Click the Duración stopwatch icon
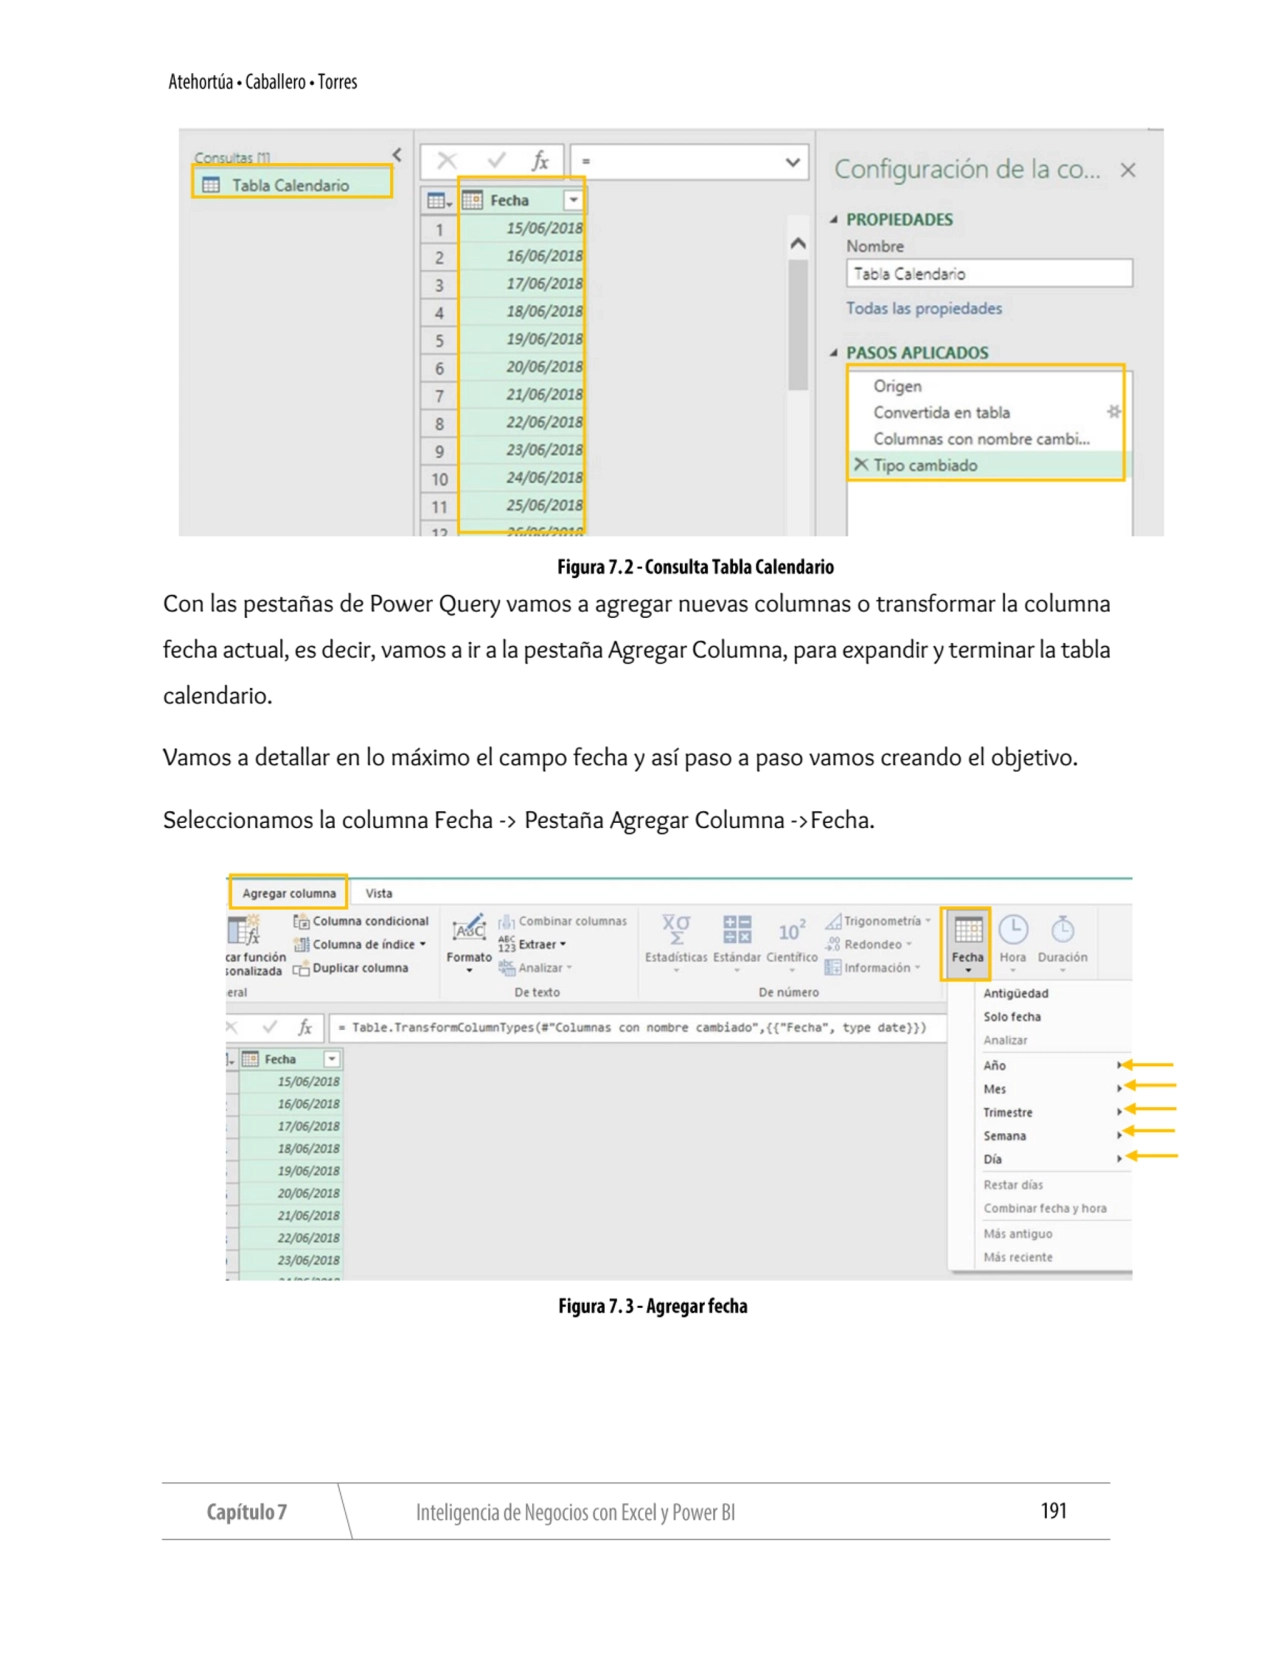Screen dimensions: 1280x1656 [1062, 930]
